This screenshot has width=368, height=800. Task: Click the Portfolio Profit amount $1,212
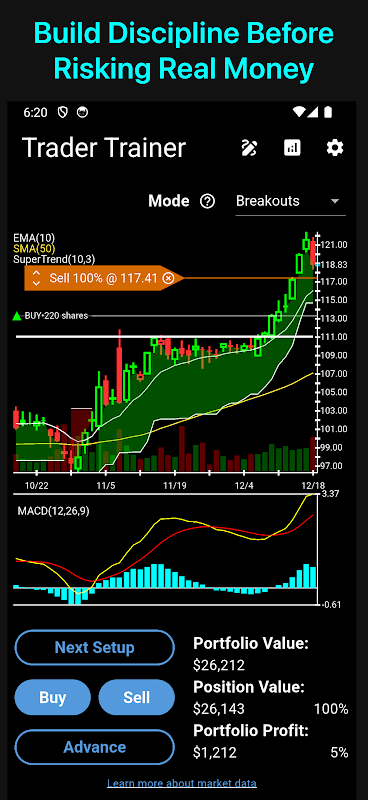[x=215, y=752]
